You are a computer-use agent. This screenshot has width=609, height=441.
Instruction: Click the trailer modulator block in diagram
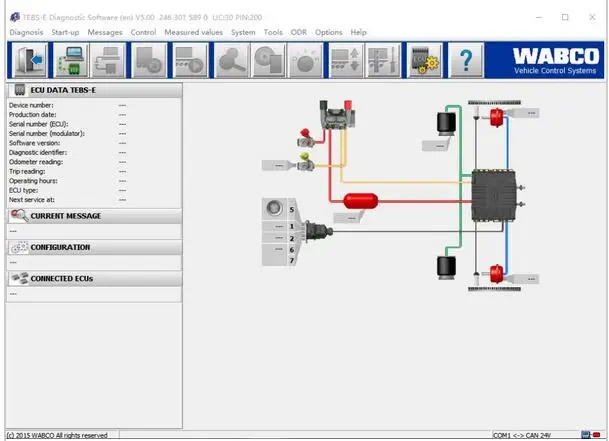coord(494,195)
